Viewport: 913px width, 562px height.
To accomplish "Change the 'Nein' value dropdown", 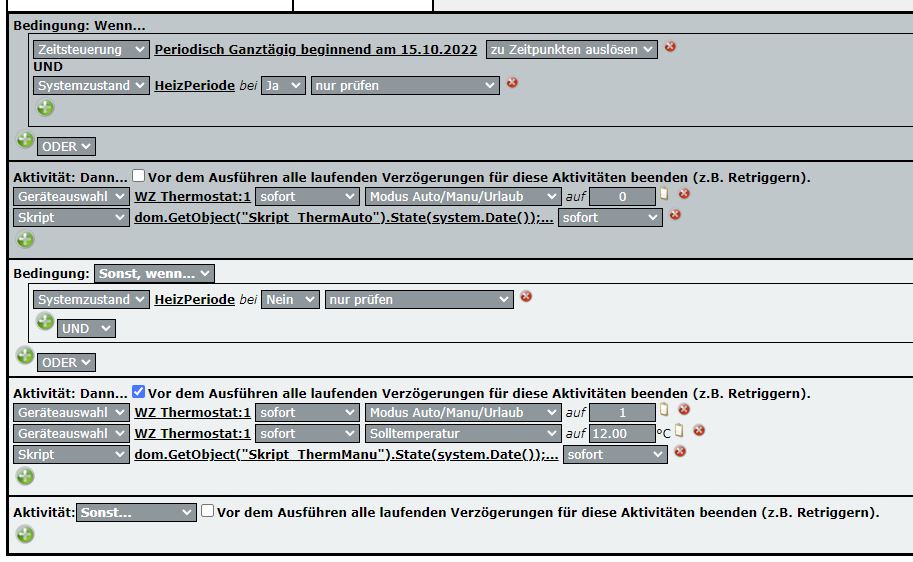I will pyautogui.click(x=290, y=300).
